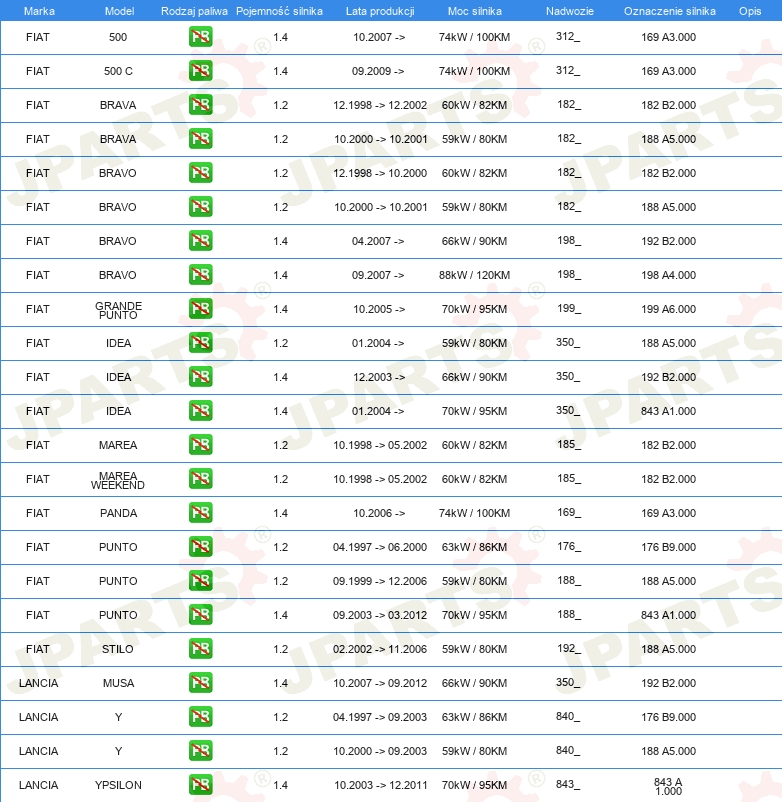Select the model cell reading 500 C

tap(118, 71)
